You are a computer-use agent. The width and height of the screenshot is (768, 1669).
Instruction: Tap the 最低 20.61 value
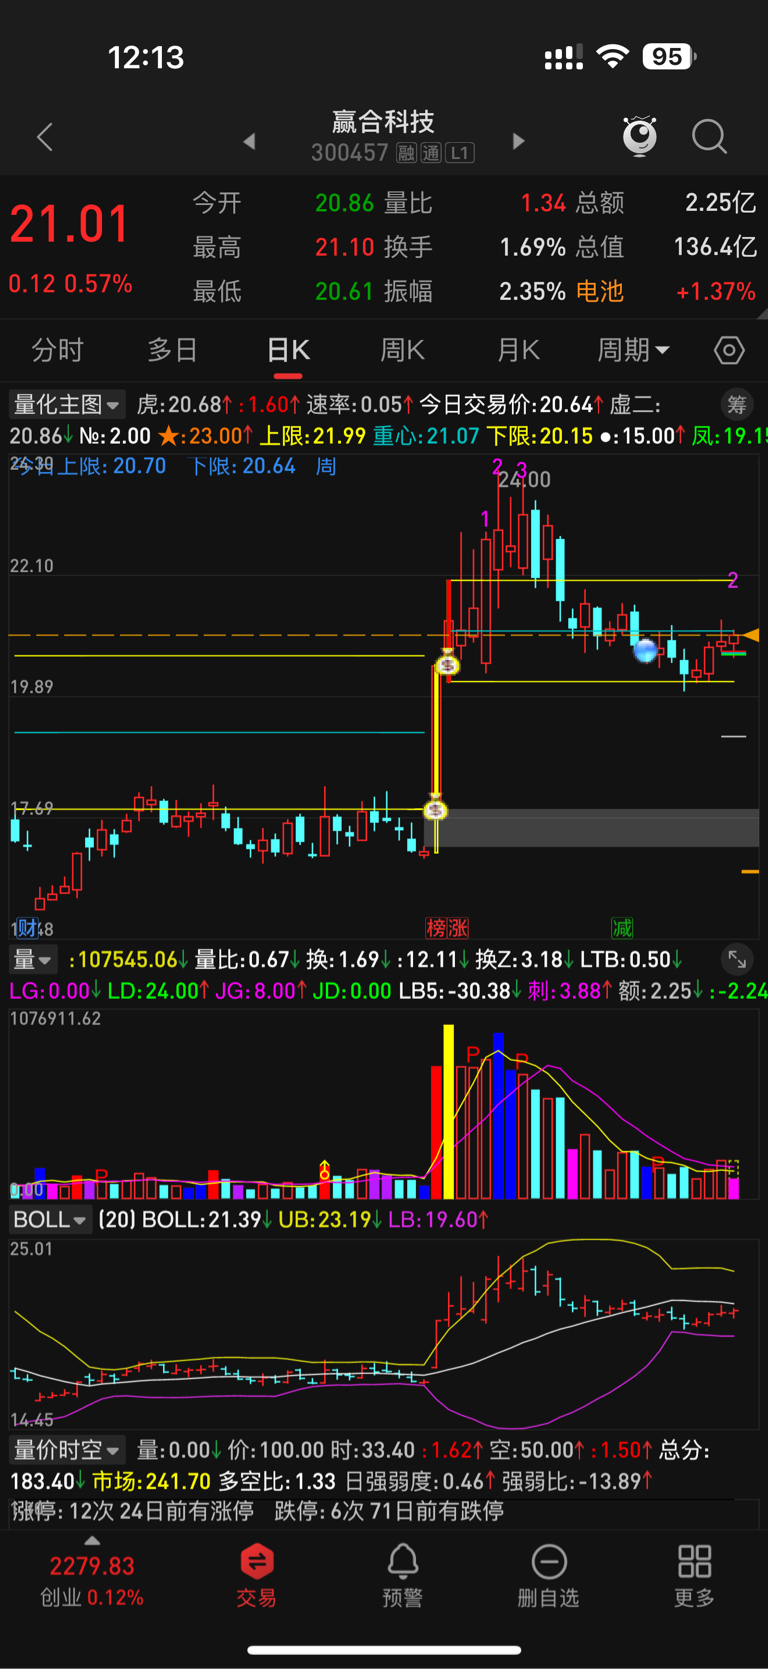344,291
